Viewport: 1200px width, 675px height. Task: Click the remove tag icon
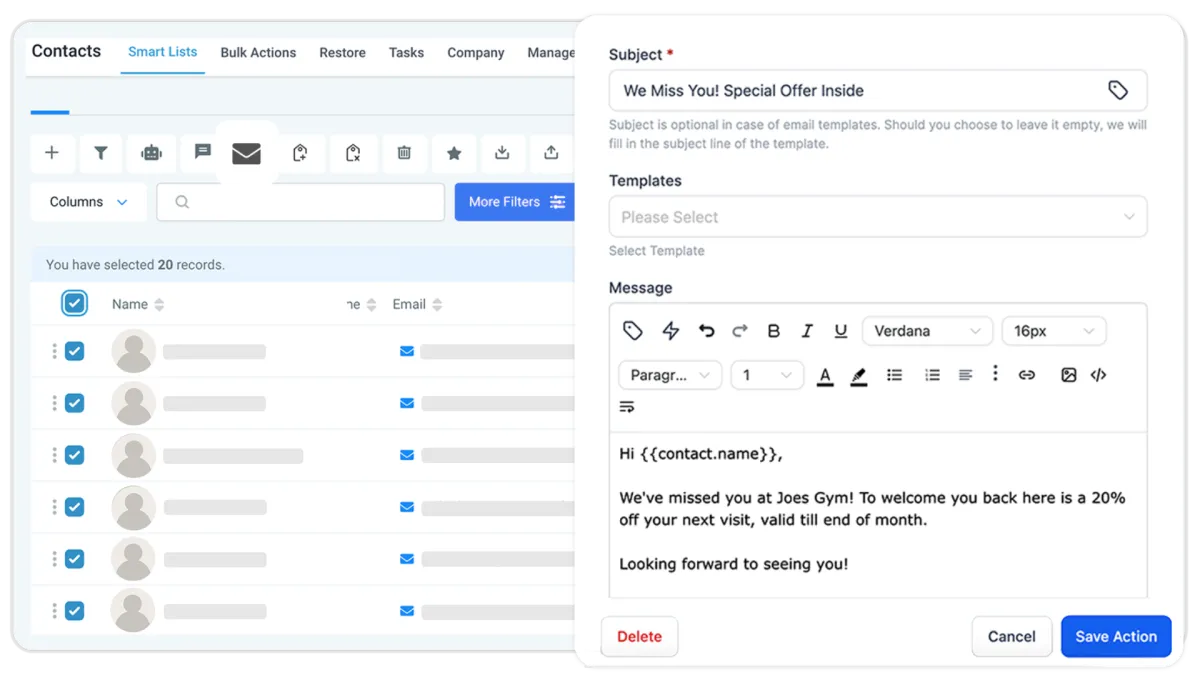tap(353, 153)
